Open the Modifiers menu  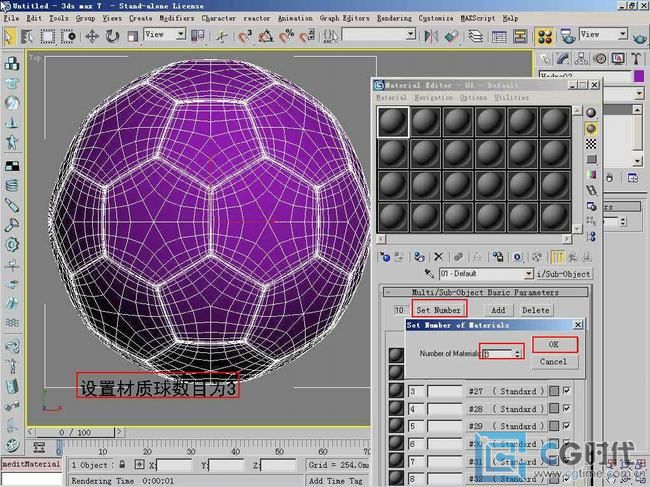point(177,18)
